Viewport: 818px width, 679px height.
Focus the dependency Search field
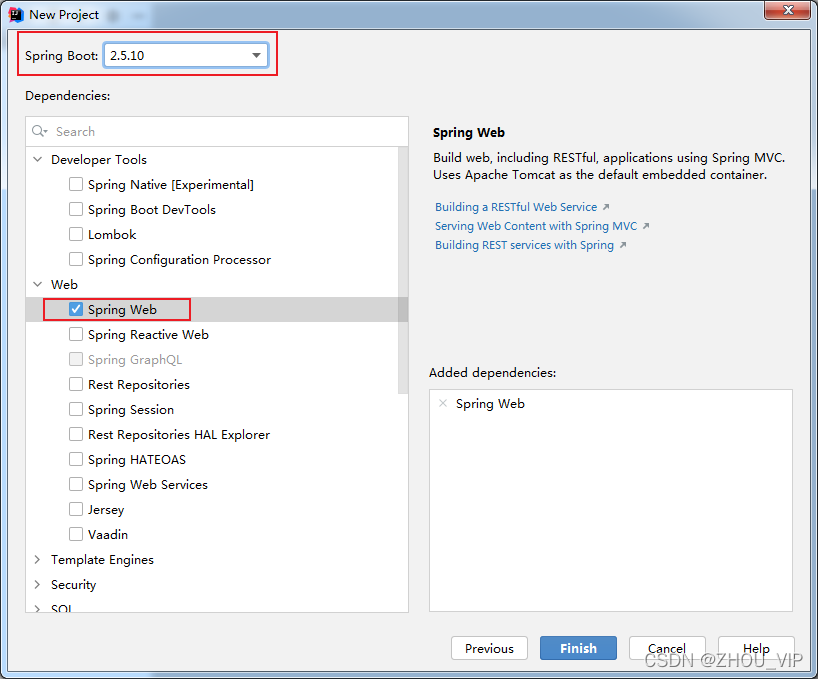(217, 131)
